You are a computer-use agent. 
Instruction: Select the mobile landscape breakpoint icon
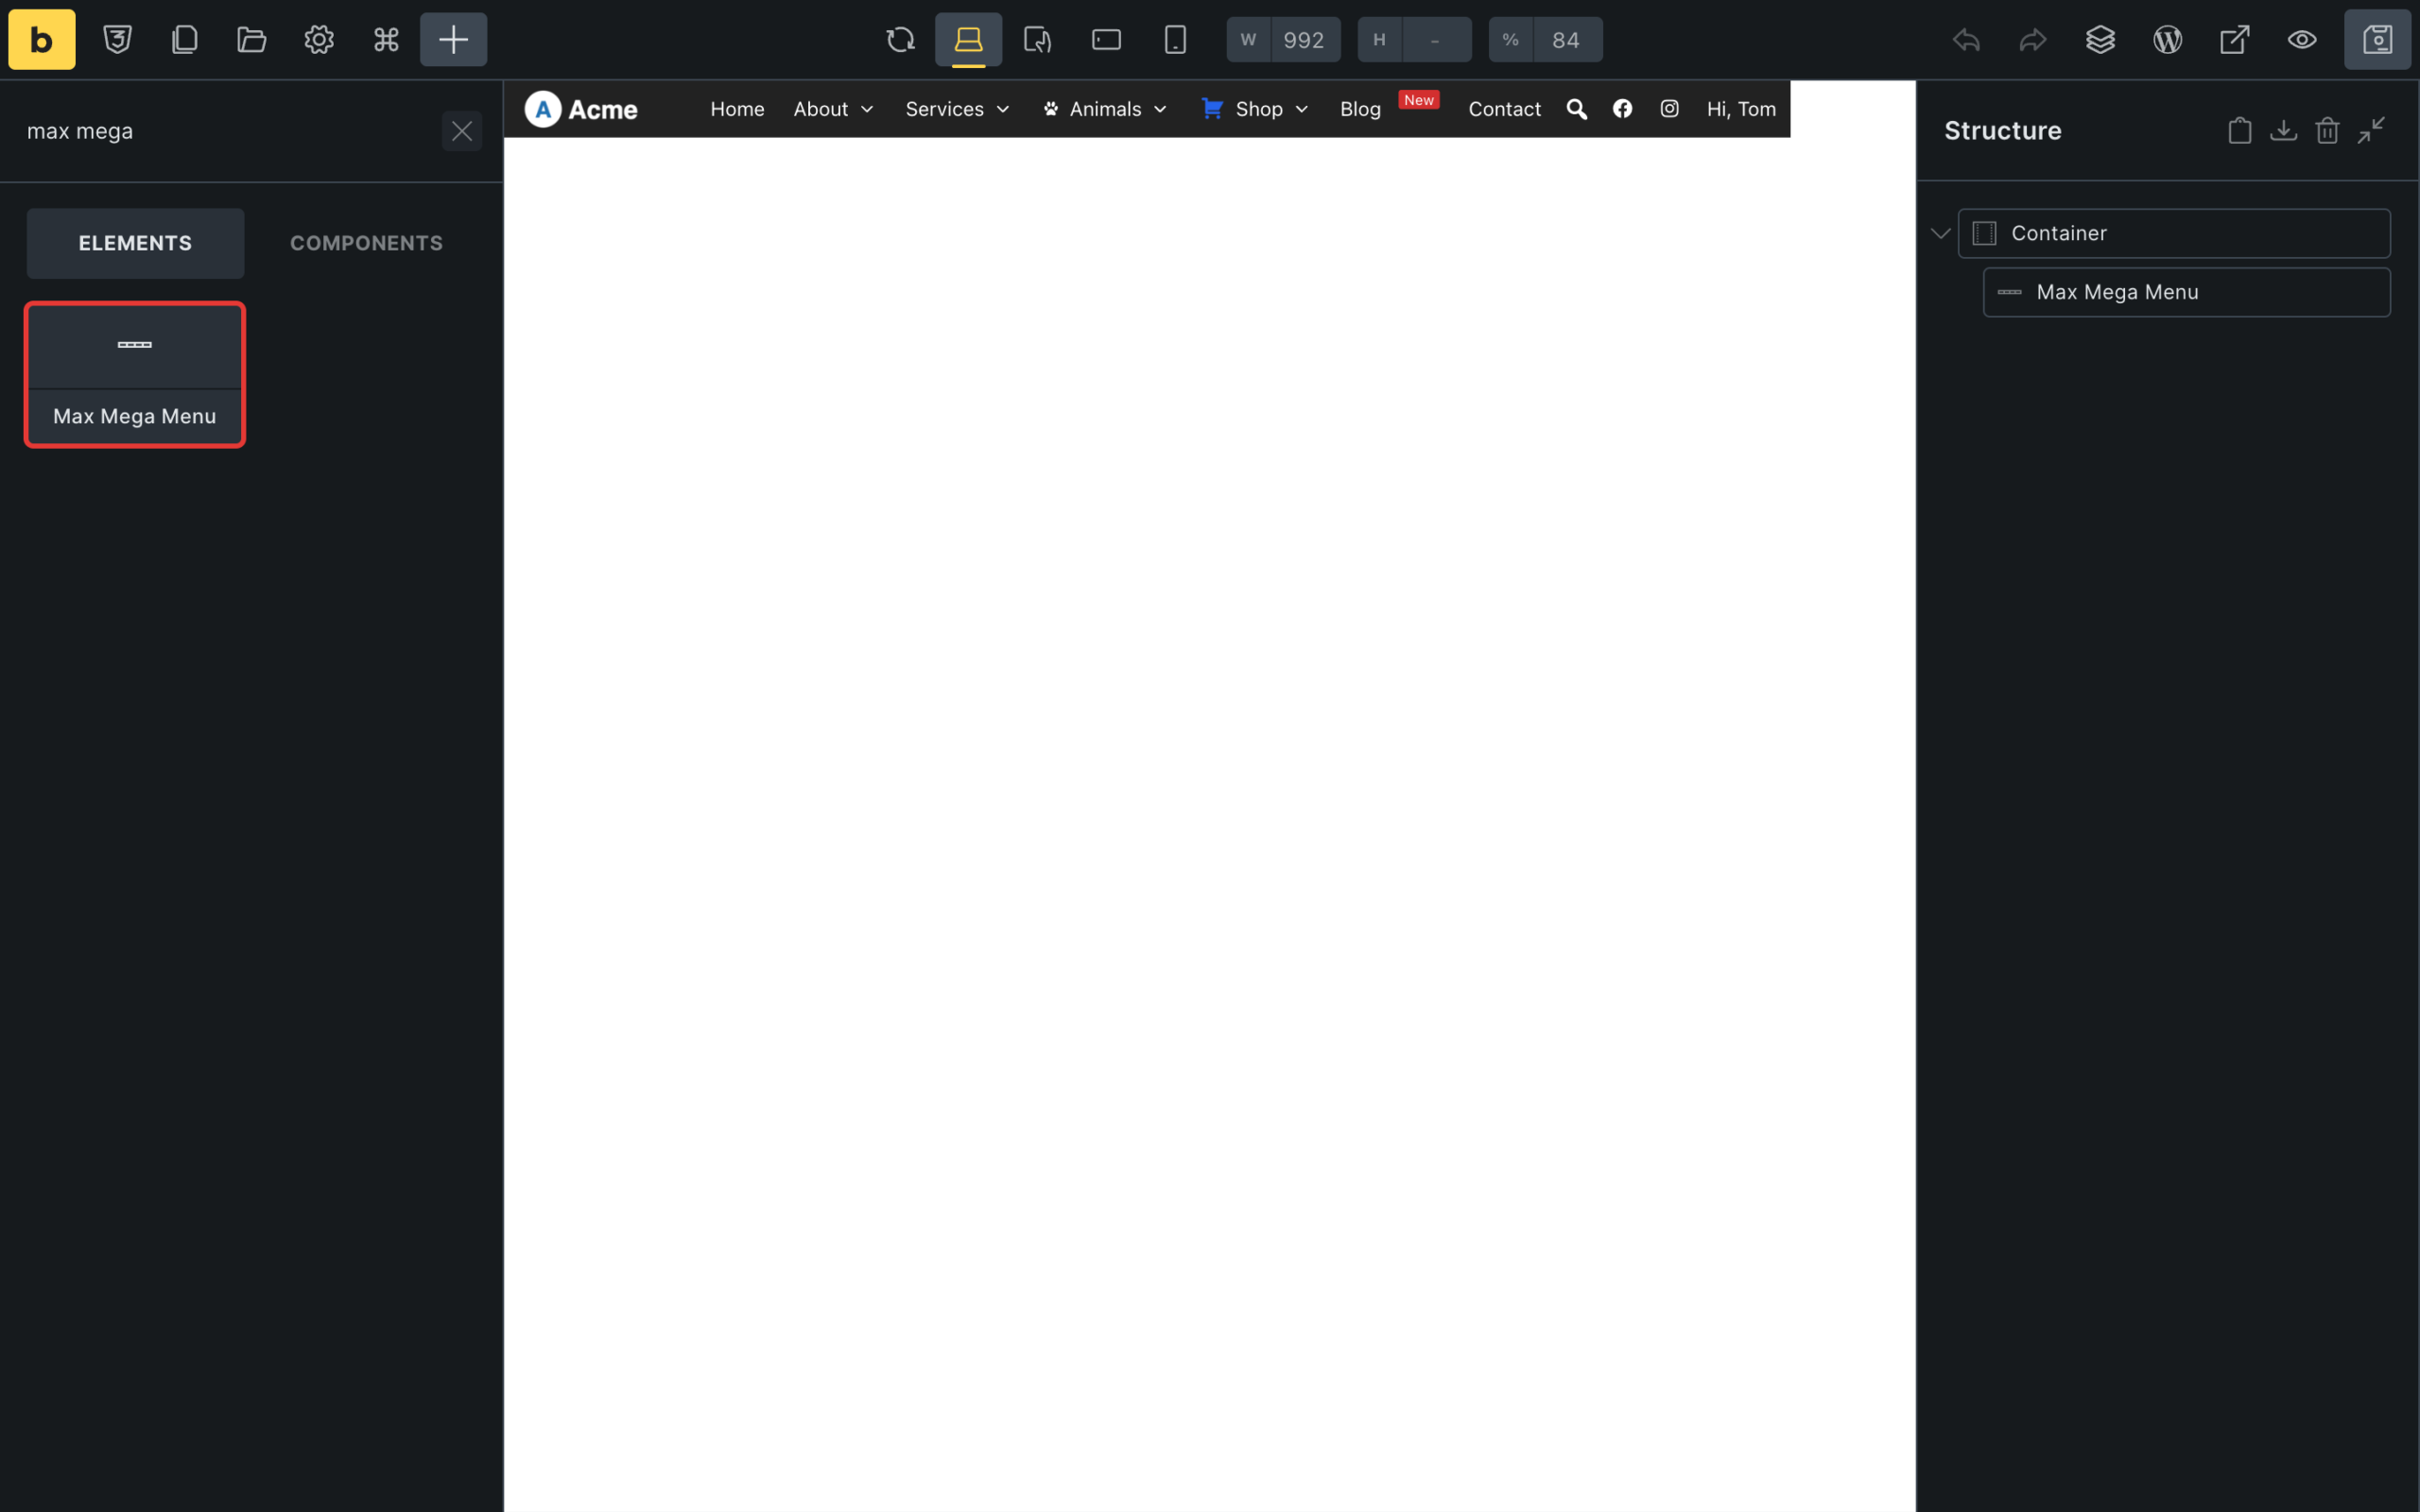tap(1106, 40)
